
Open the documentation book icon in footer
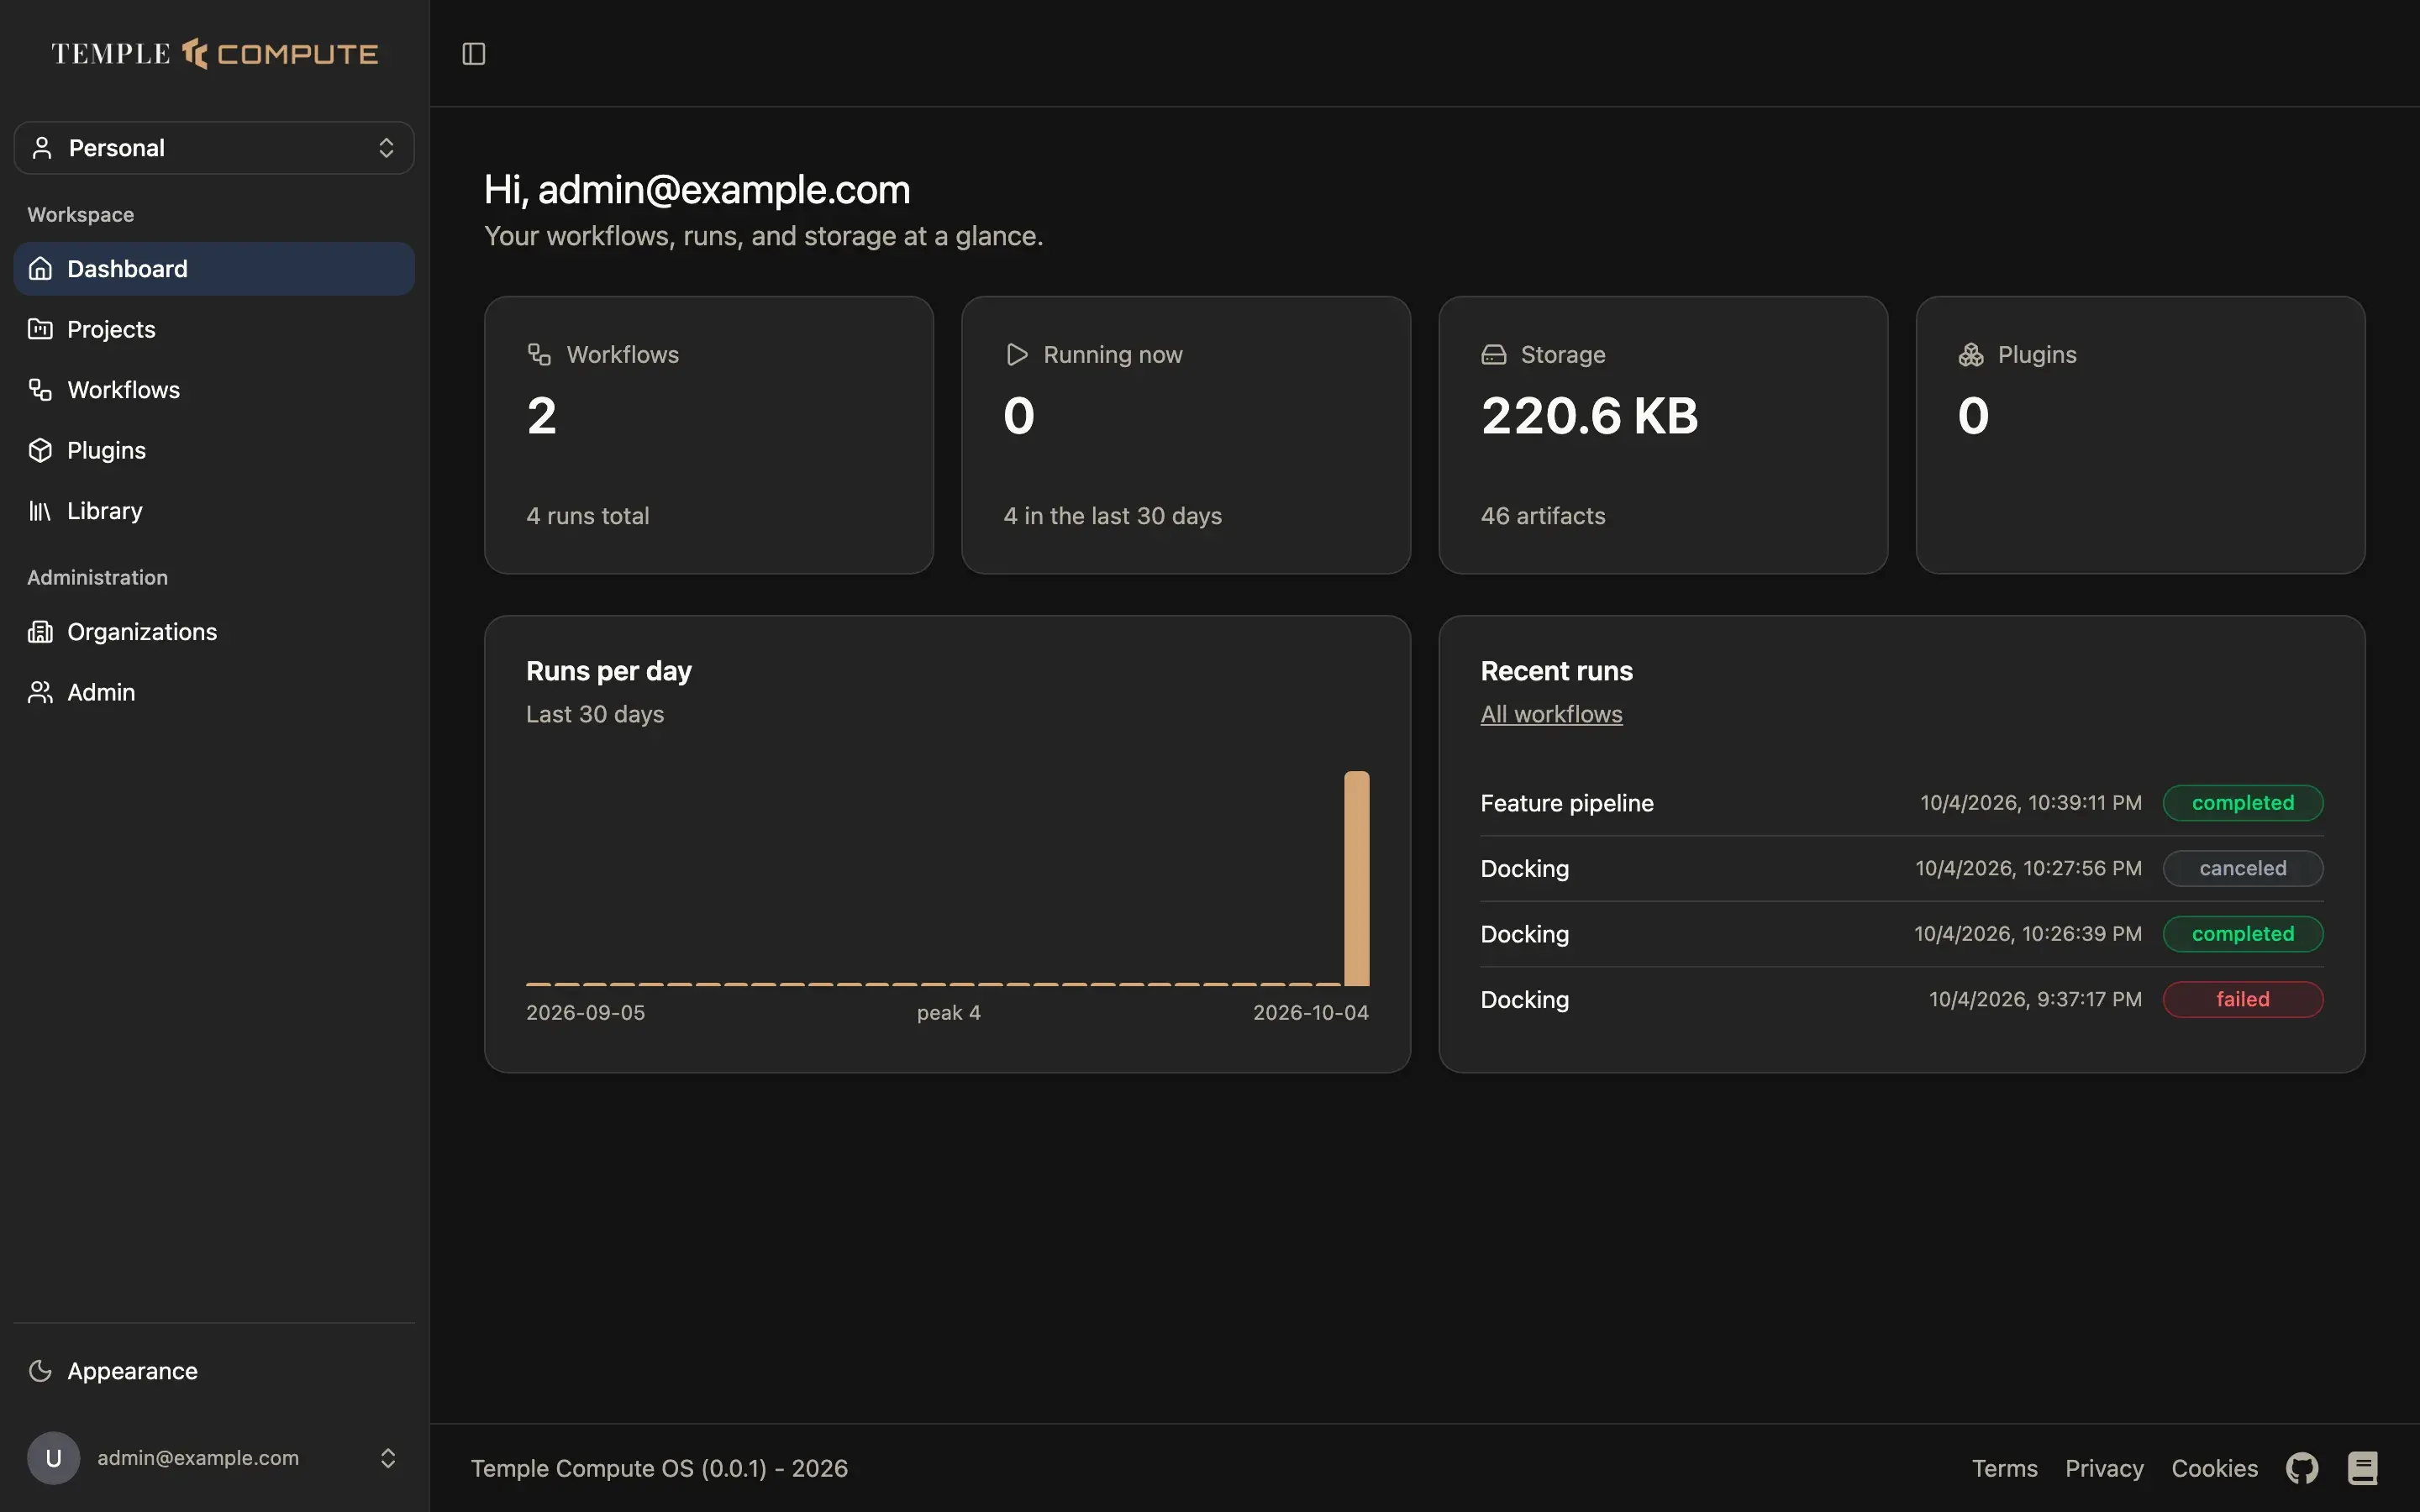coord(2362,1468)
